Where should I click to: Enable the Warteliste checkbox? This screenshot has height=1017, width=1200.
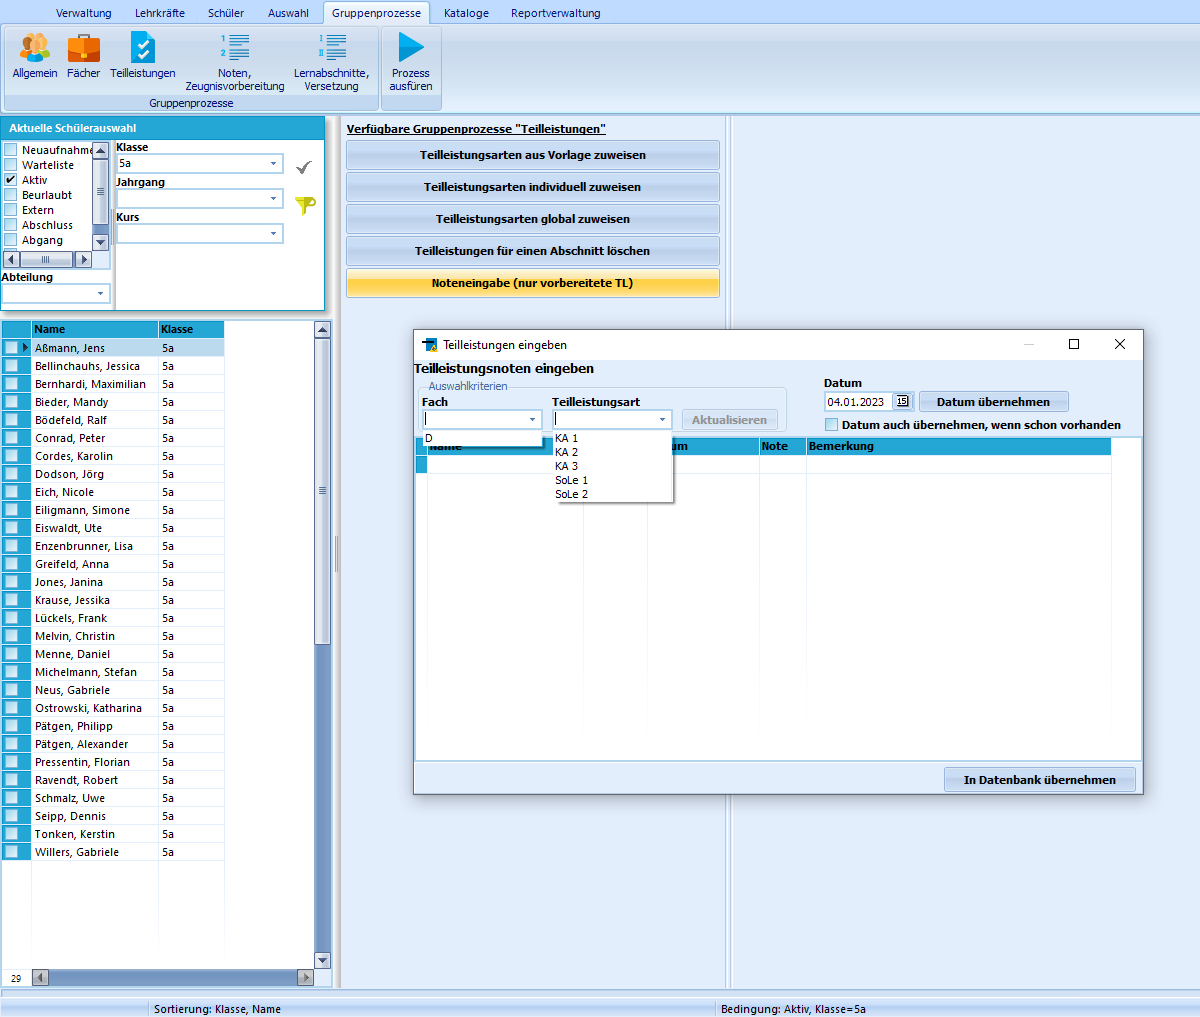point(11,165)
